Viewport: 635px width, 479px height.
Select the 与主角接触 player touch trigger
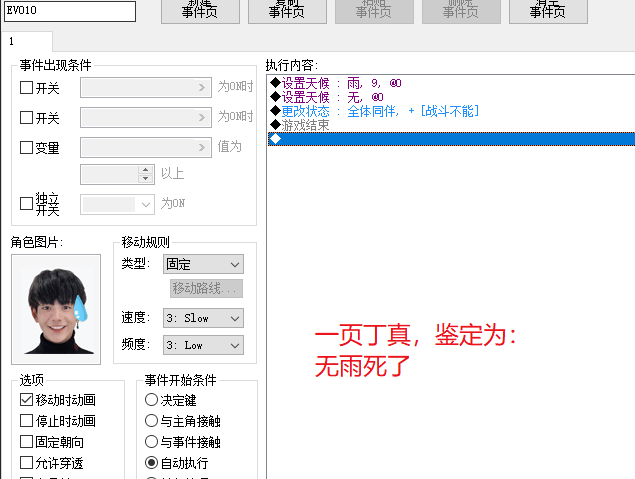(x=151, y=420)
